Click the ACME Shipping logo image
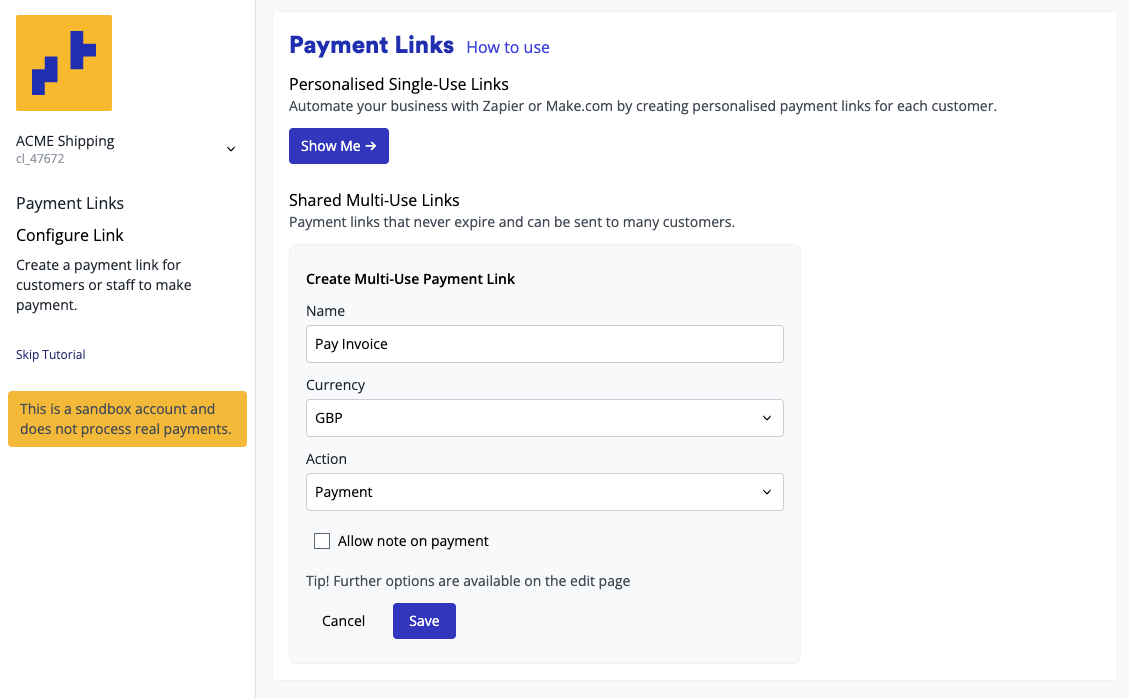 [x=64, y=63]
